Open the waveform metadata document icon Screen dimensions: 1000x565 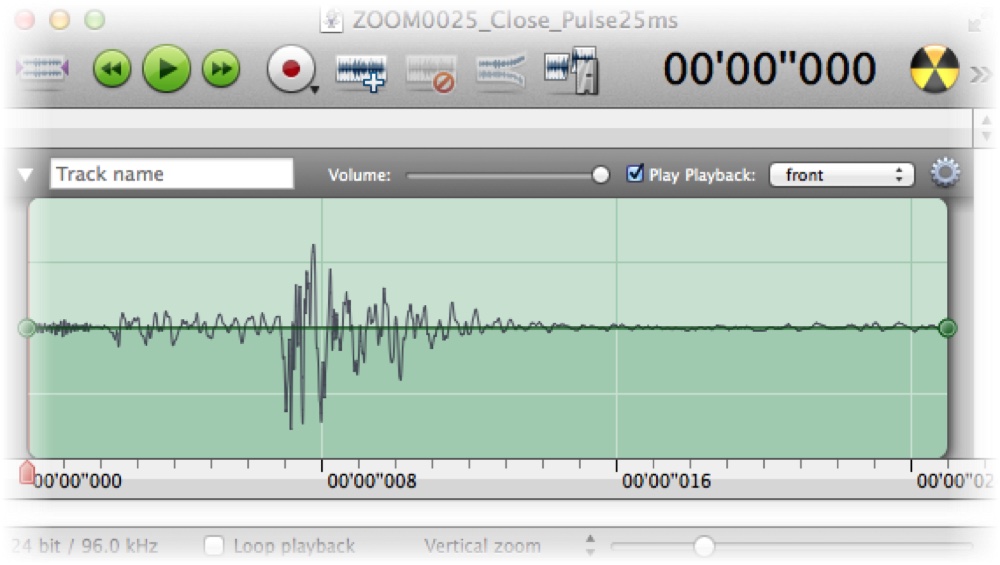pos(571,70)
